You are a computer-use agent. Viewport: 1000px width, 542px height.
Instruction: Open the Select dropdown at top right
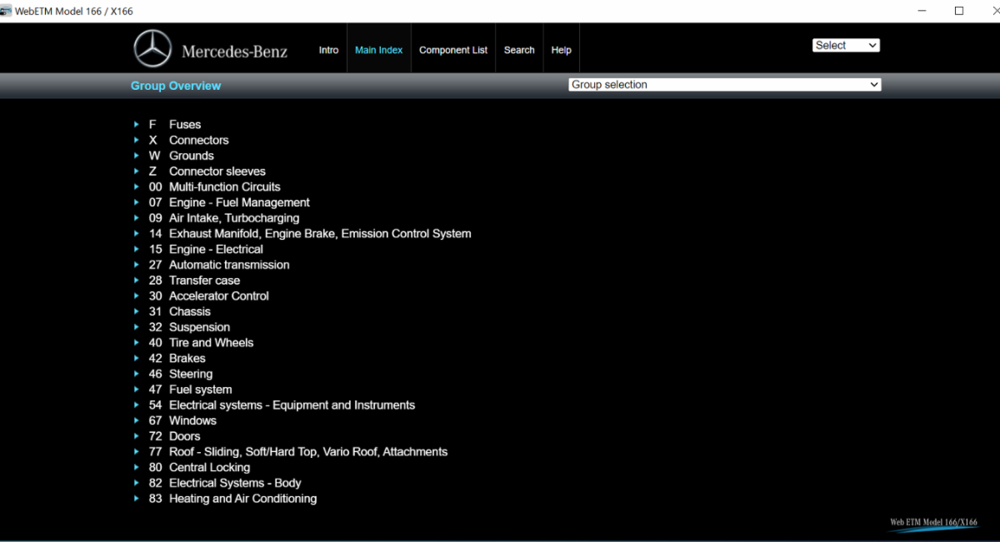[846, 46]
